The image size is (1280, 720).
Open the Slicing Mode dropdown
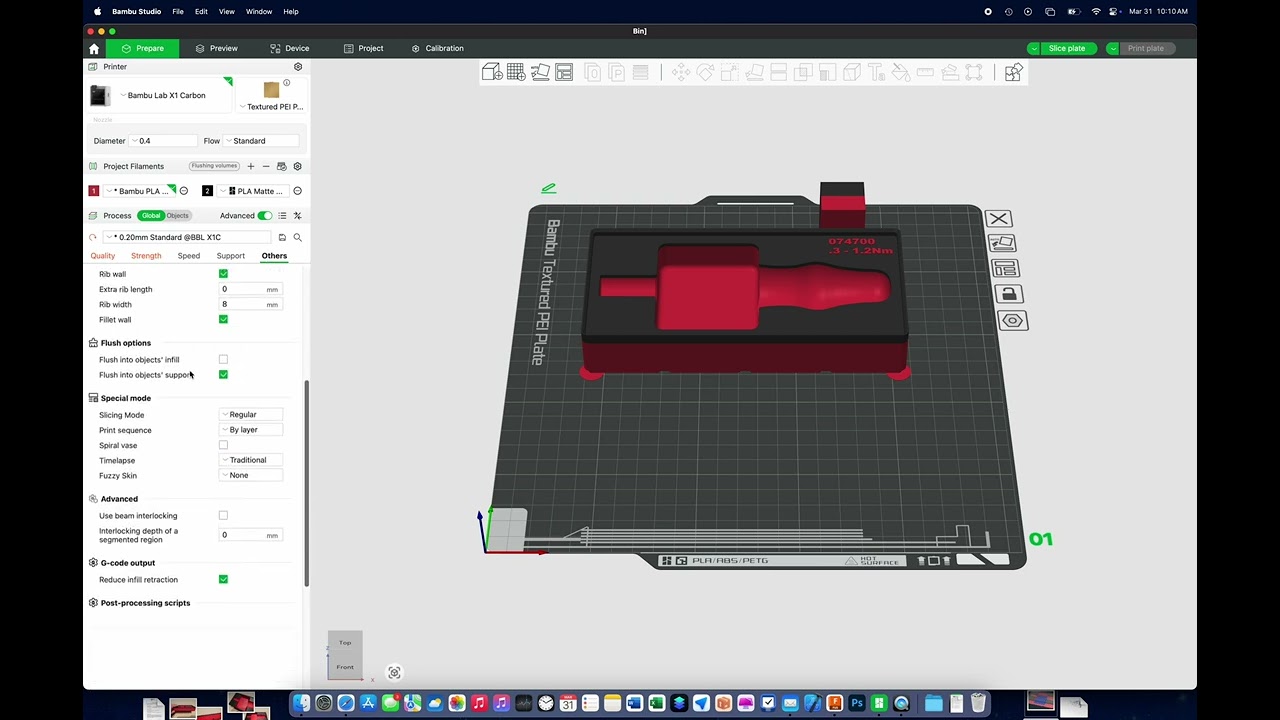(251, 414)
